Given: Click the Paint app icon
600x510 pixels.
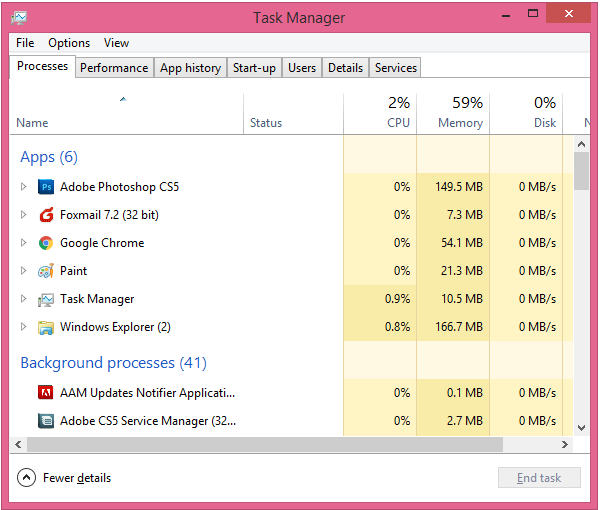Looking at the screenshot, I should pyautogui.click(x=46, y=271).
